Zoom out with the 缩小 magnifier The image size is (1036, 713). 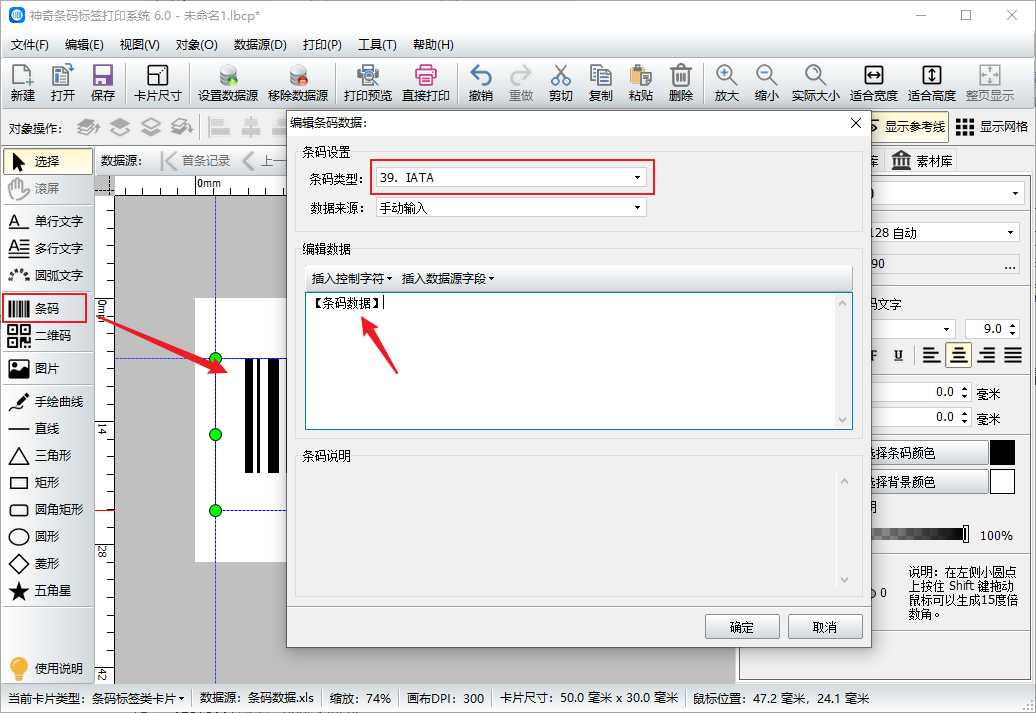coord(766,83)
